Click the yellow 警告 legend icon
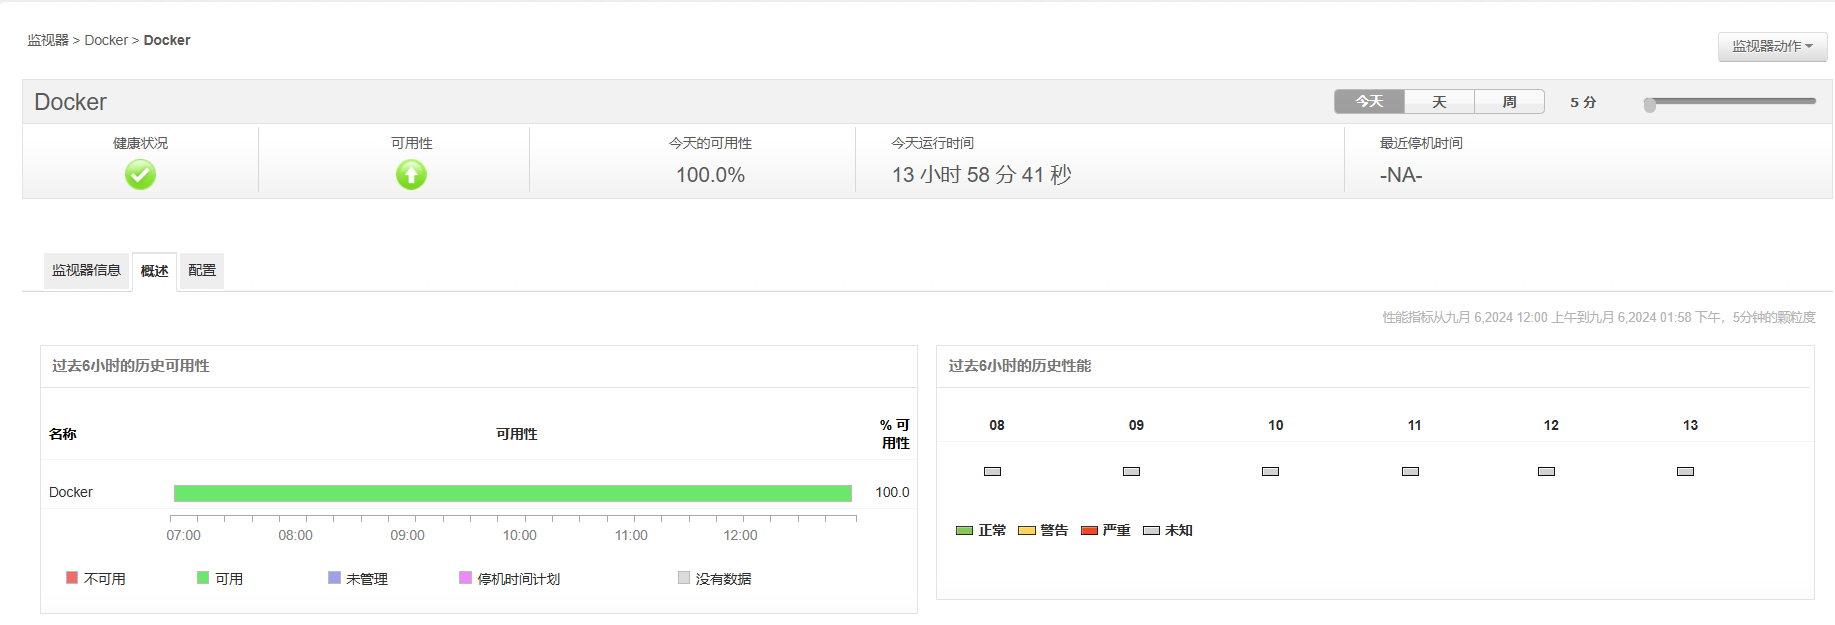1835x625 pixels. tap(1026, 531)
